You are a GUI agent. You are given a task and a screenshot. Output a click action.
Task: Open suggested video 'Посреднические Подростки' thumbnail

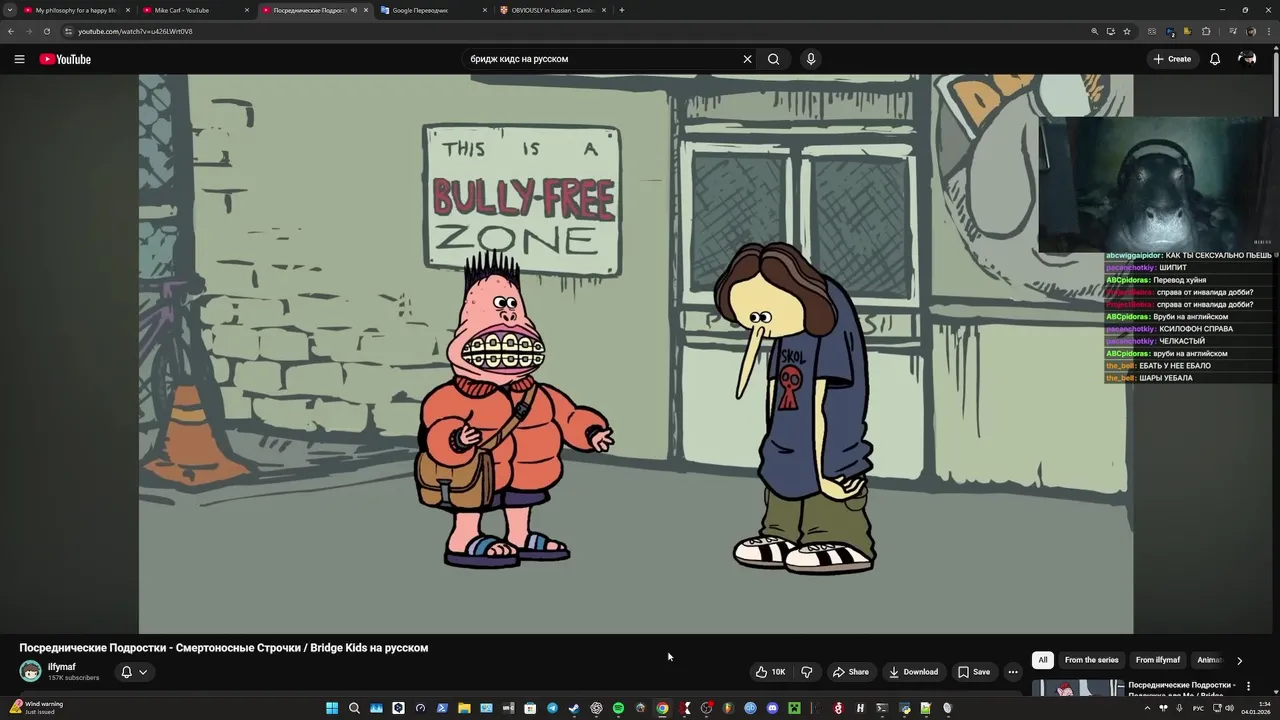coord(1078,688)
